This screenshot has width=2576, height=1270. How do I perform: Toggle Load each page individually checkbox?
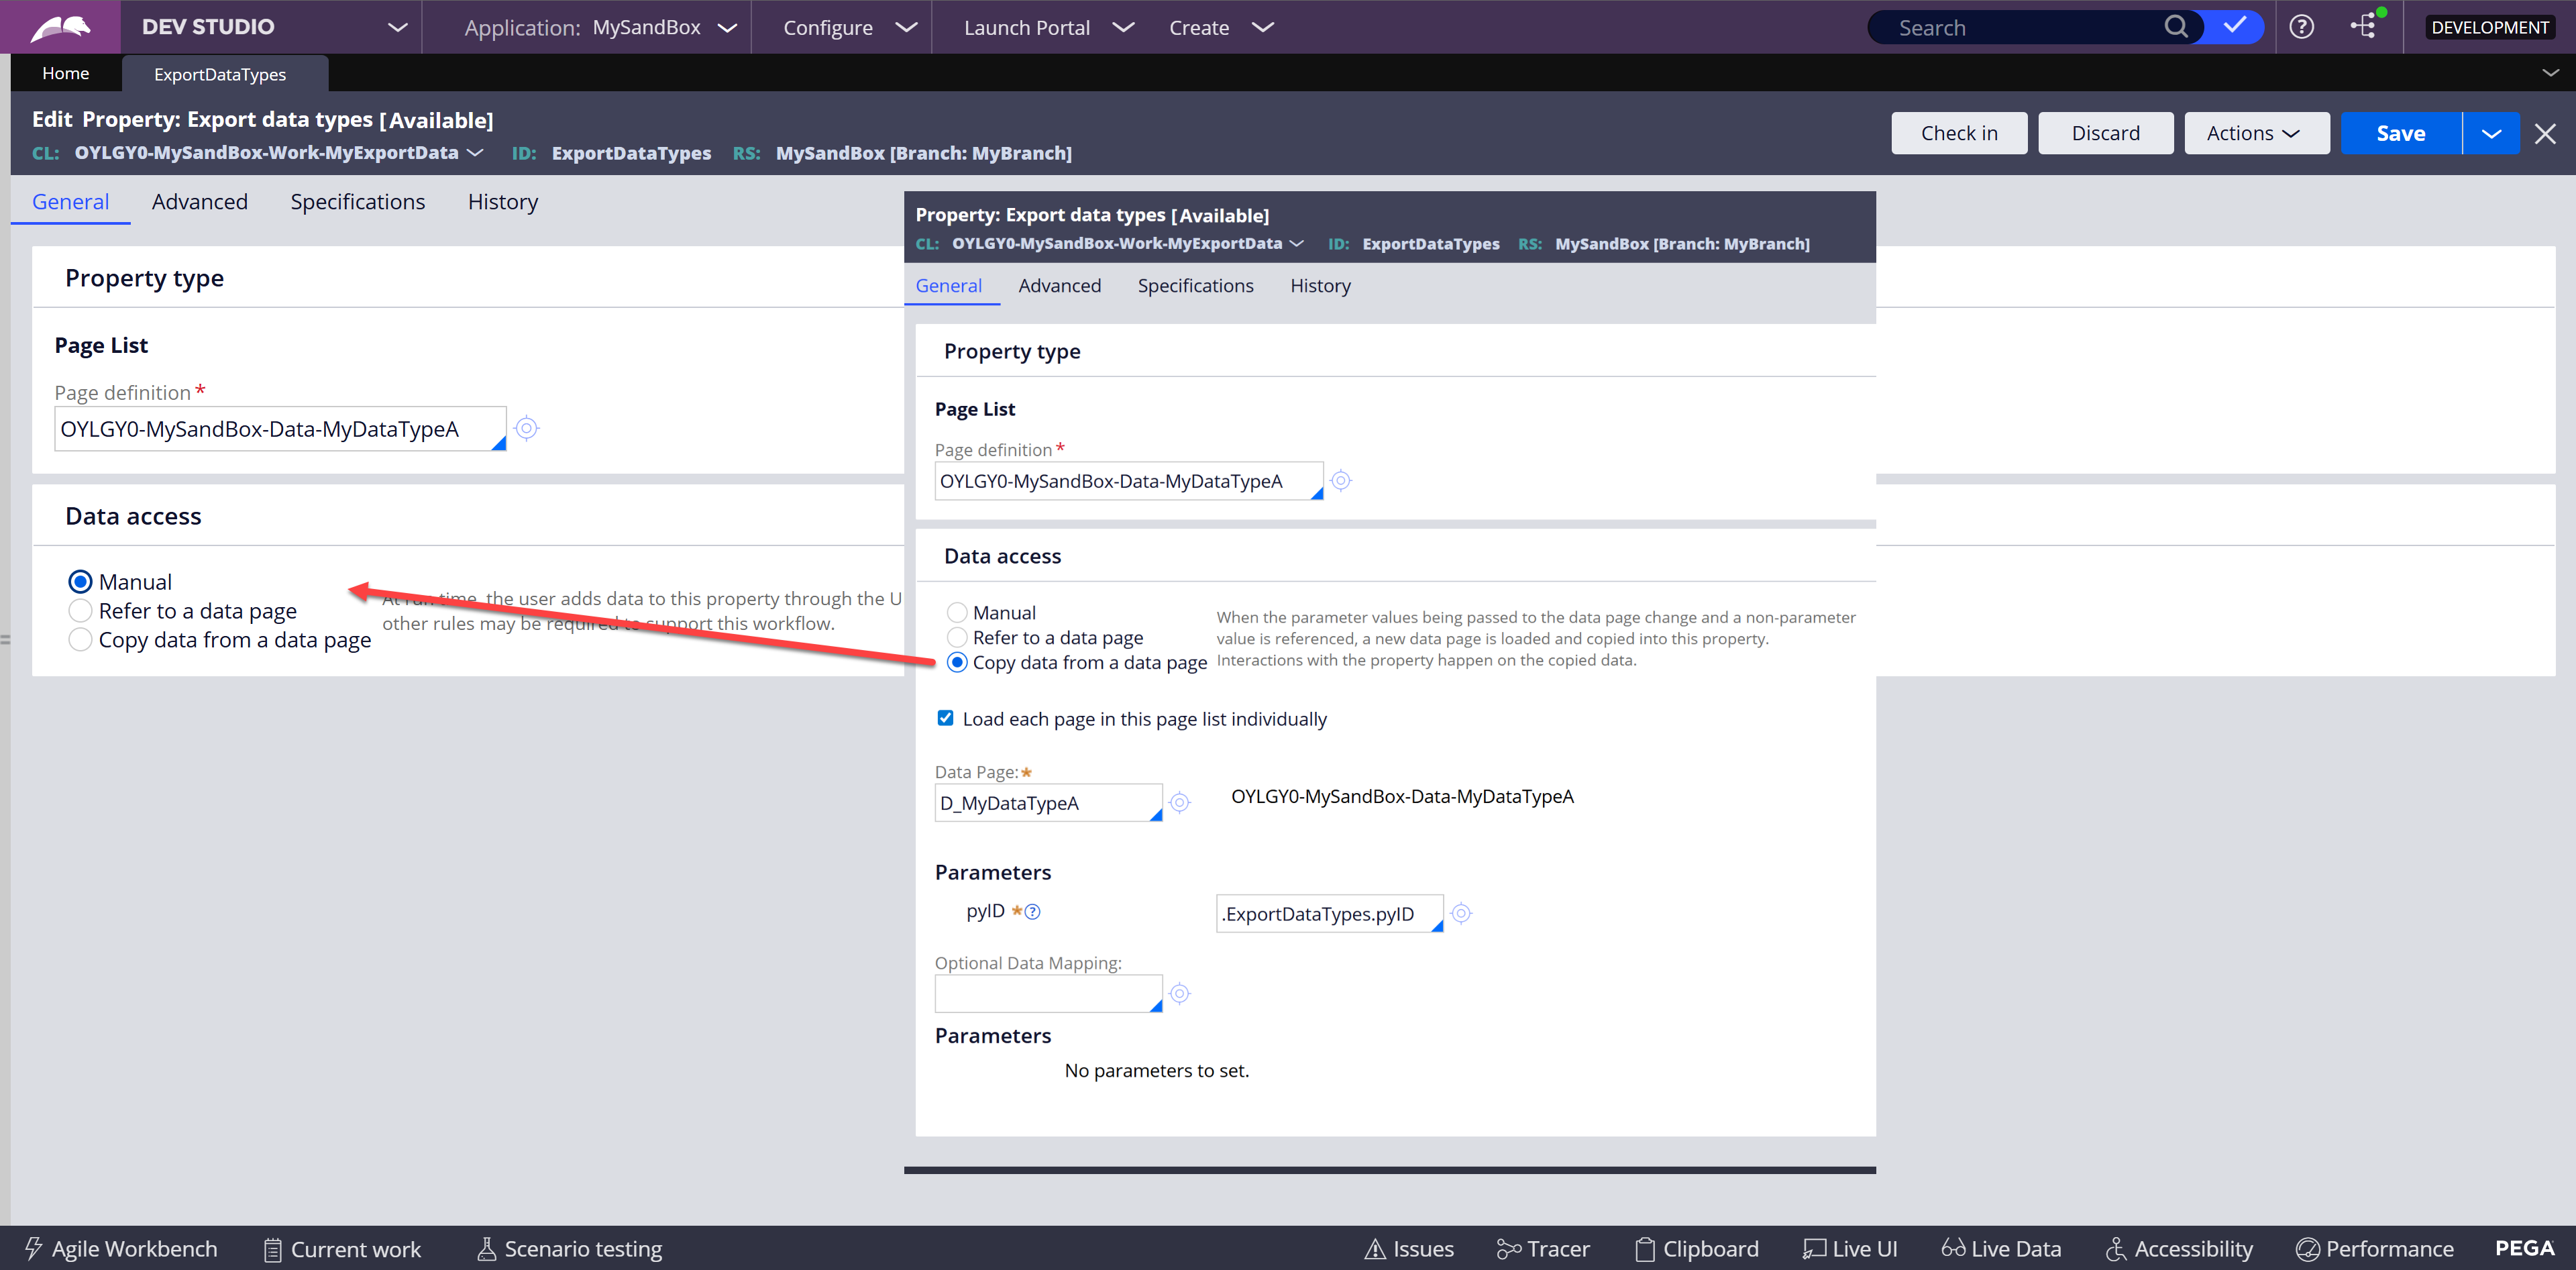tap(945, 718)
